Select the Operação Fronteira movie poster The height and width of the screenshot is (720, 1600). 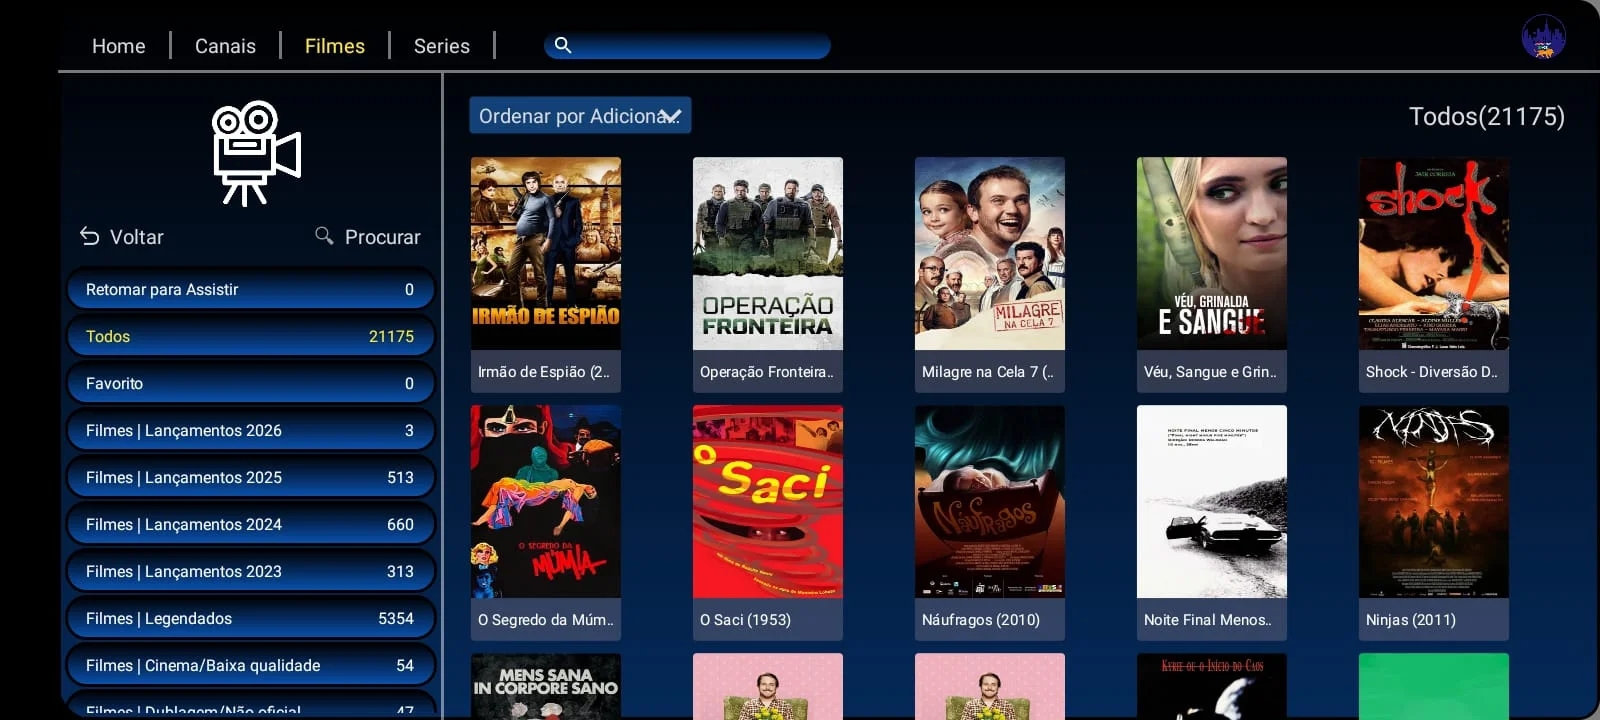(767, 254)
